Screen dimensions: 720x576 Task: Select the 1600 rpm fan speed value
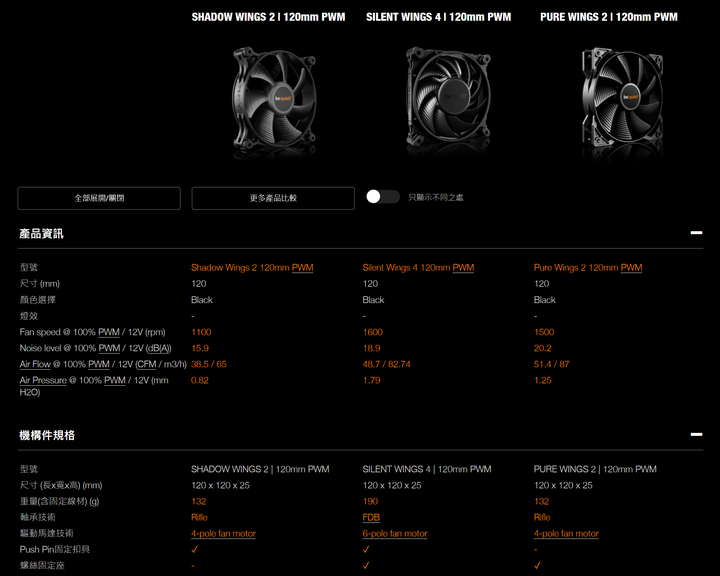pyautogui.click(x=372, y=332)
